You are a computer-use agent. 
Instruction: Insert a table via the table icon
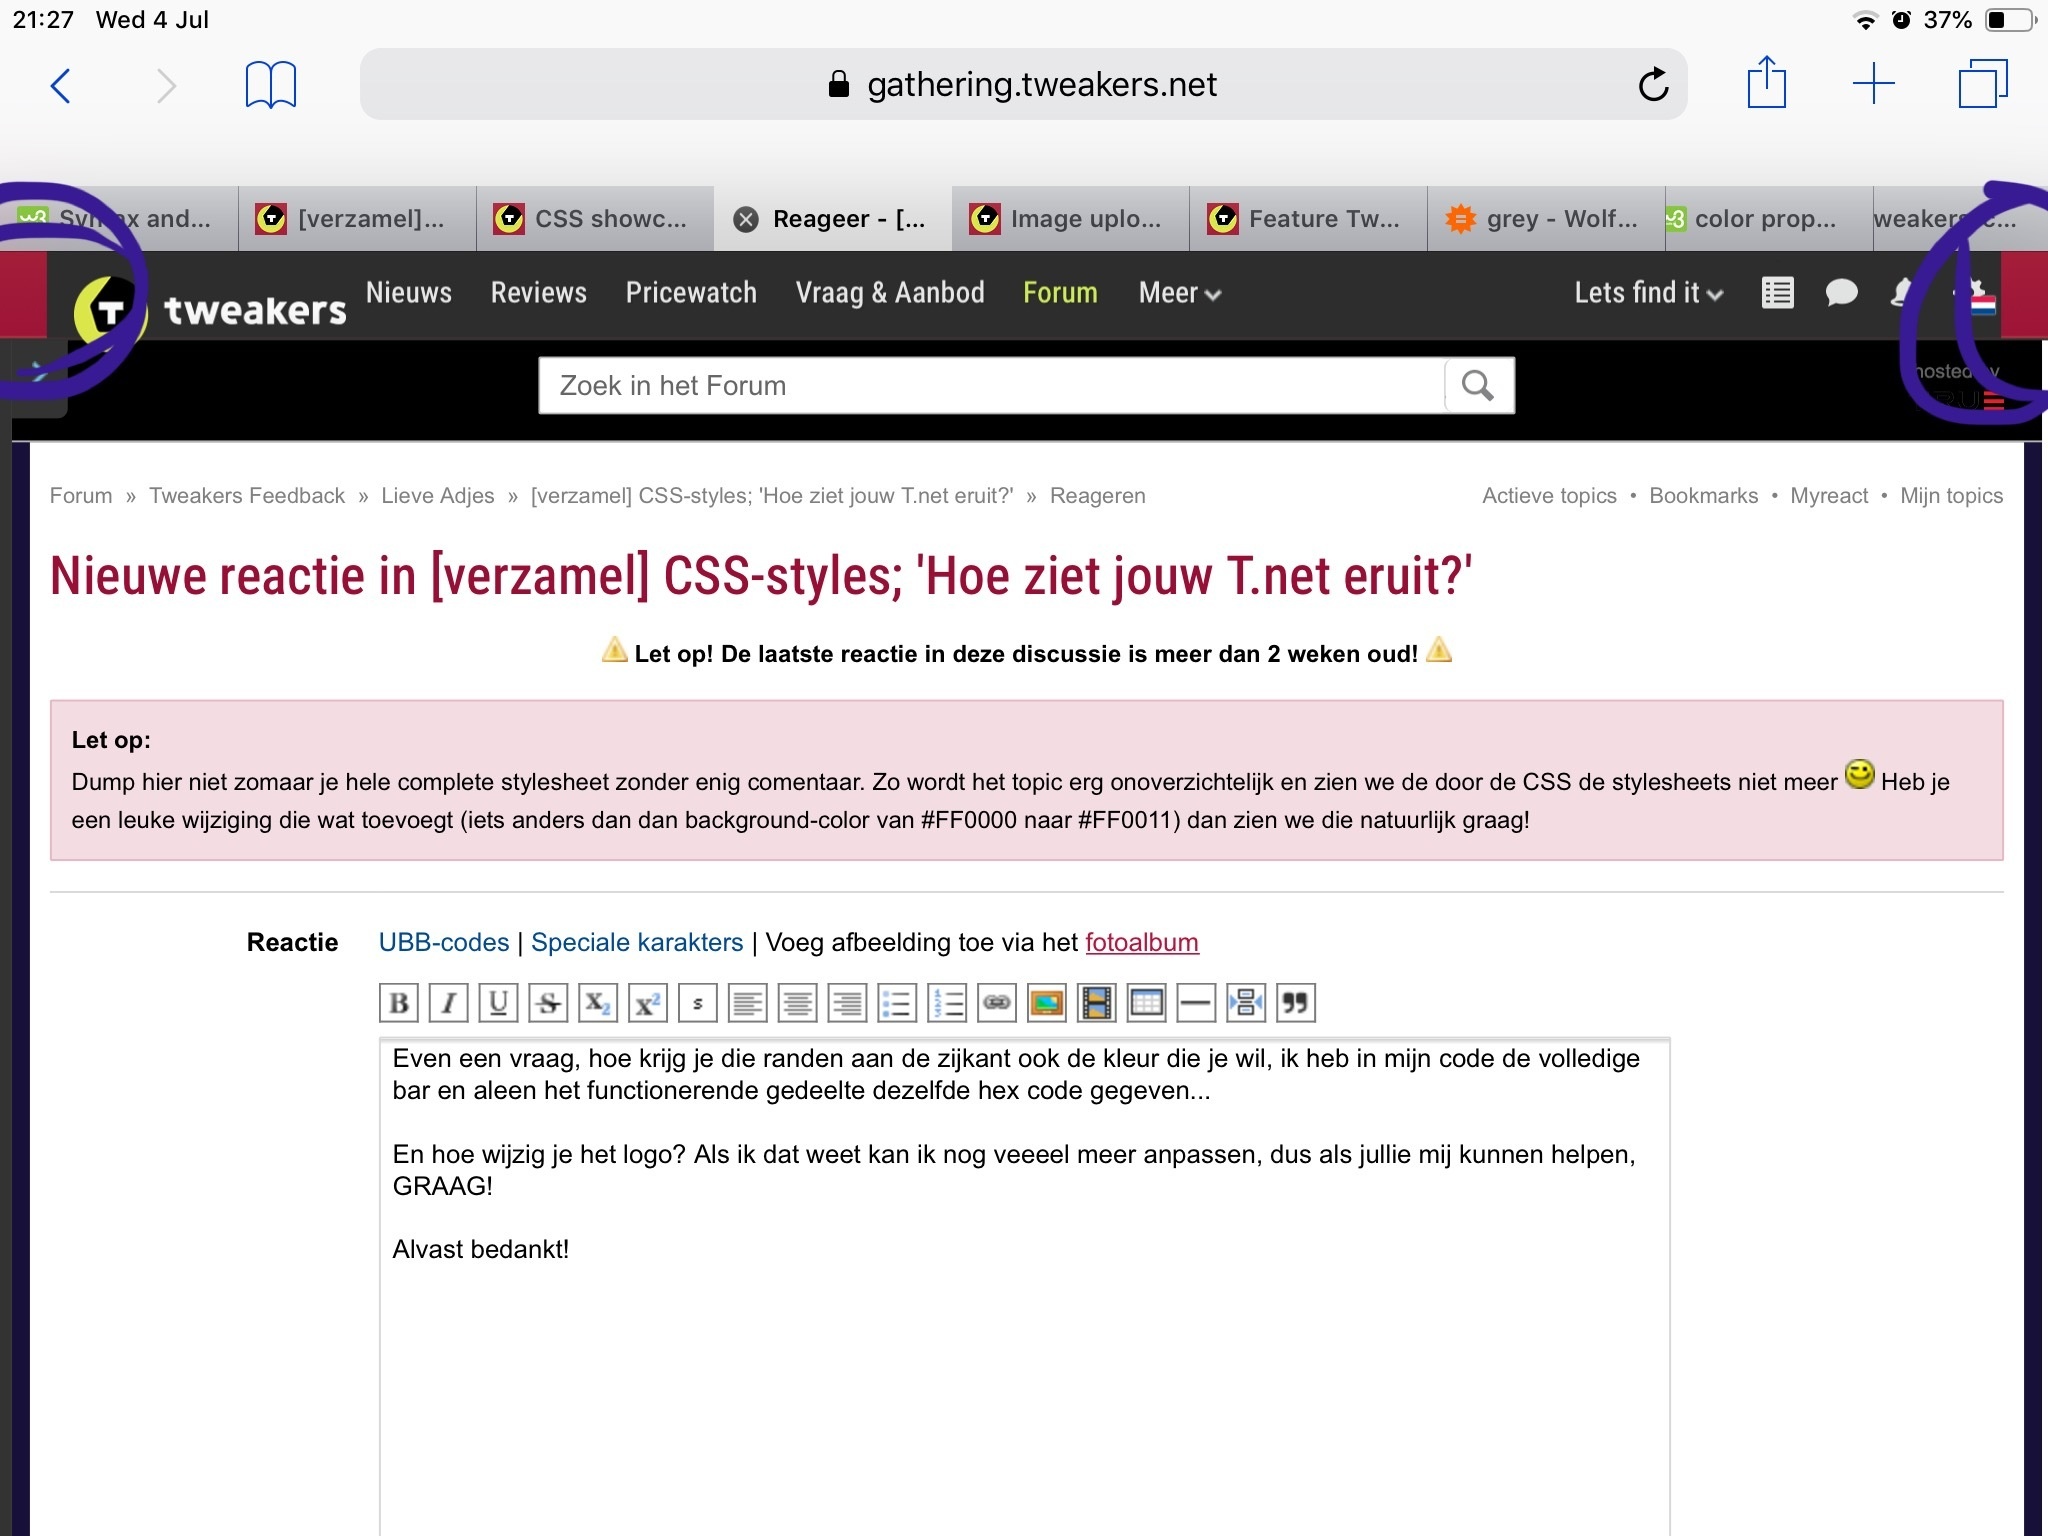tap(1146, 1003)
